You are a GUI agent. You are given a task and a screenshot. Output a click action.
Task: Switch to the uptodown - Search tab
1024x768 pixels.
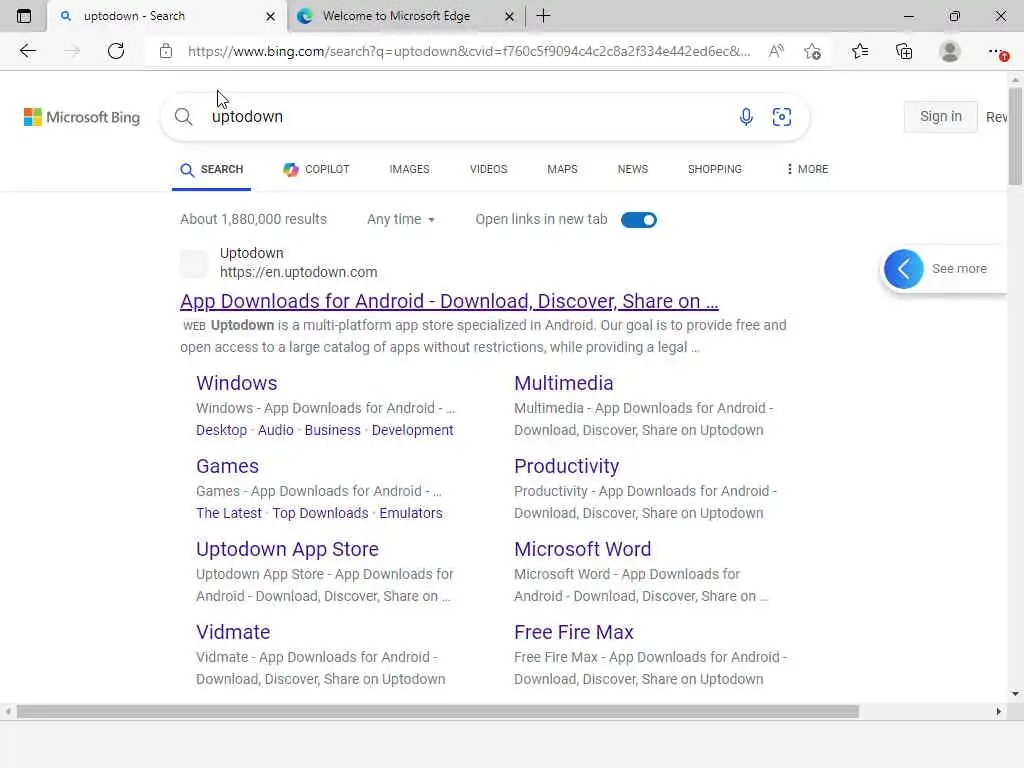167,16
